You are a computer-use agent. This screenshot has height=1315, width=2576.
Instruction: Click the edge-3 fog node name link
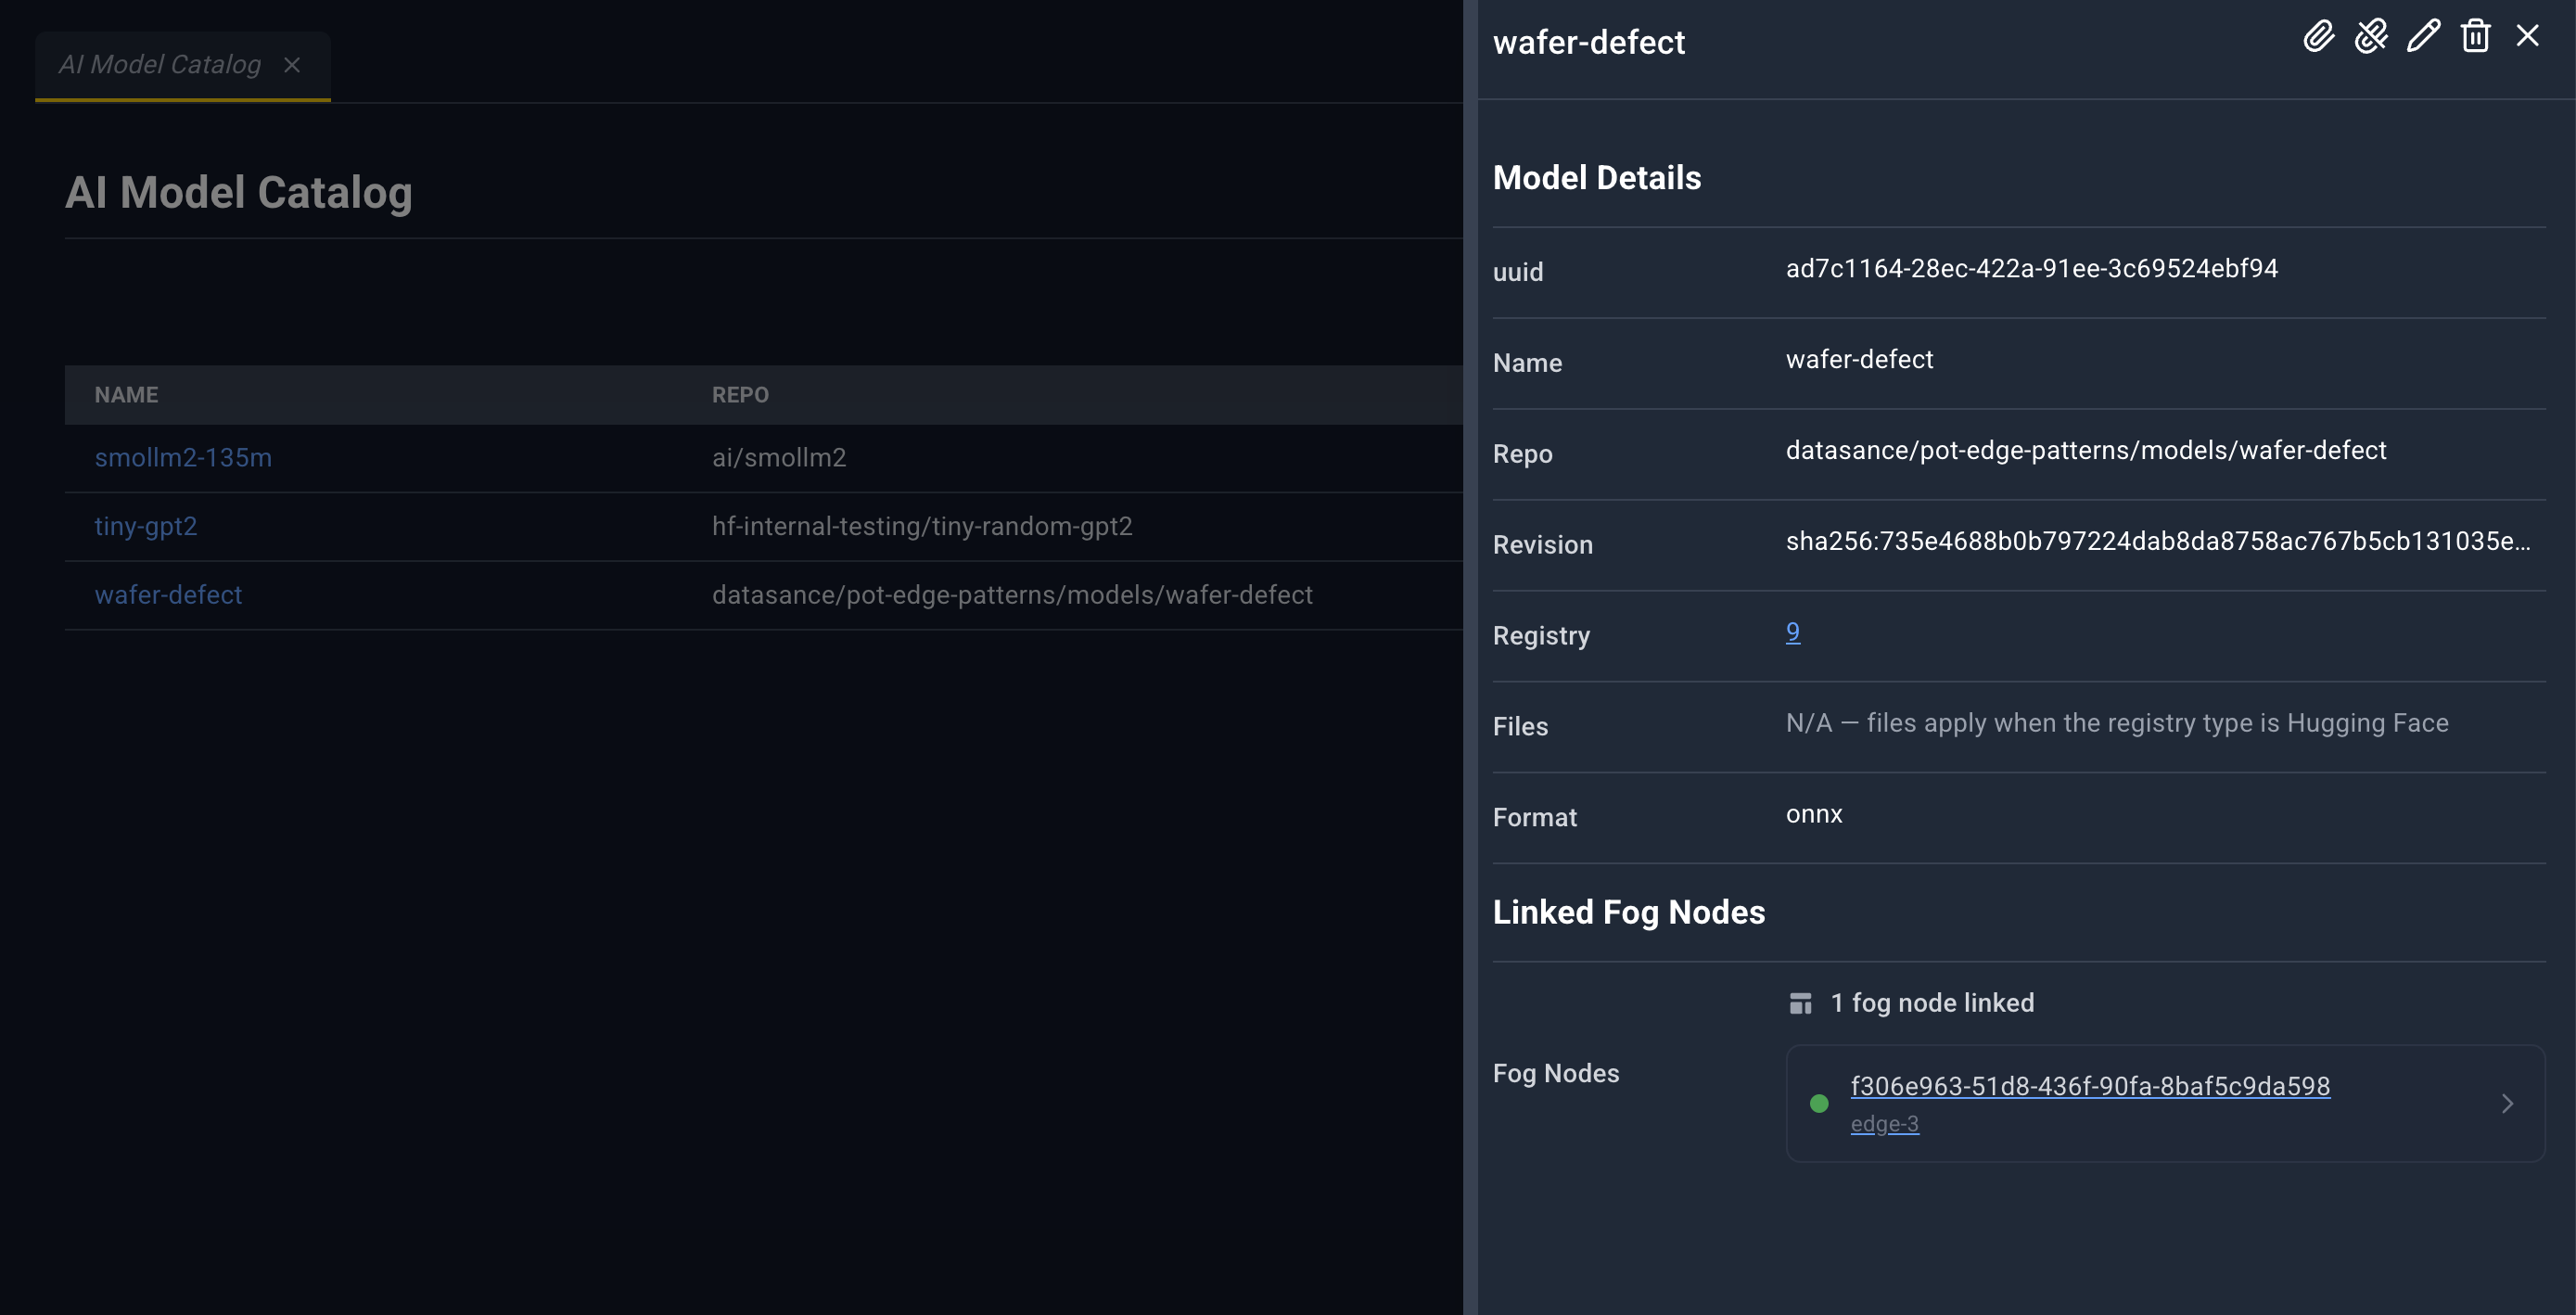pyautogui.click(x=1884, y=1124)
